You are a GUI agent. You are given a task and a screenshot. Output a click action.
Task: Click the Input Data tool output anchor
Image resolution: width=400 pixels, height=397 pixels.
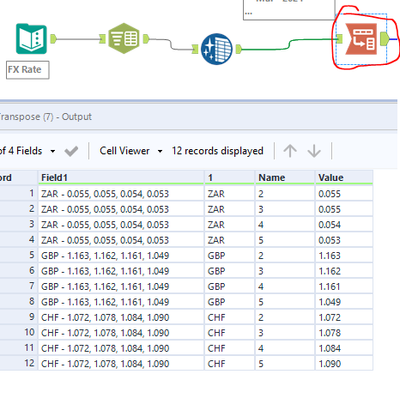point(53,39)
